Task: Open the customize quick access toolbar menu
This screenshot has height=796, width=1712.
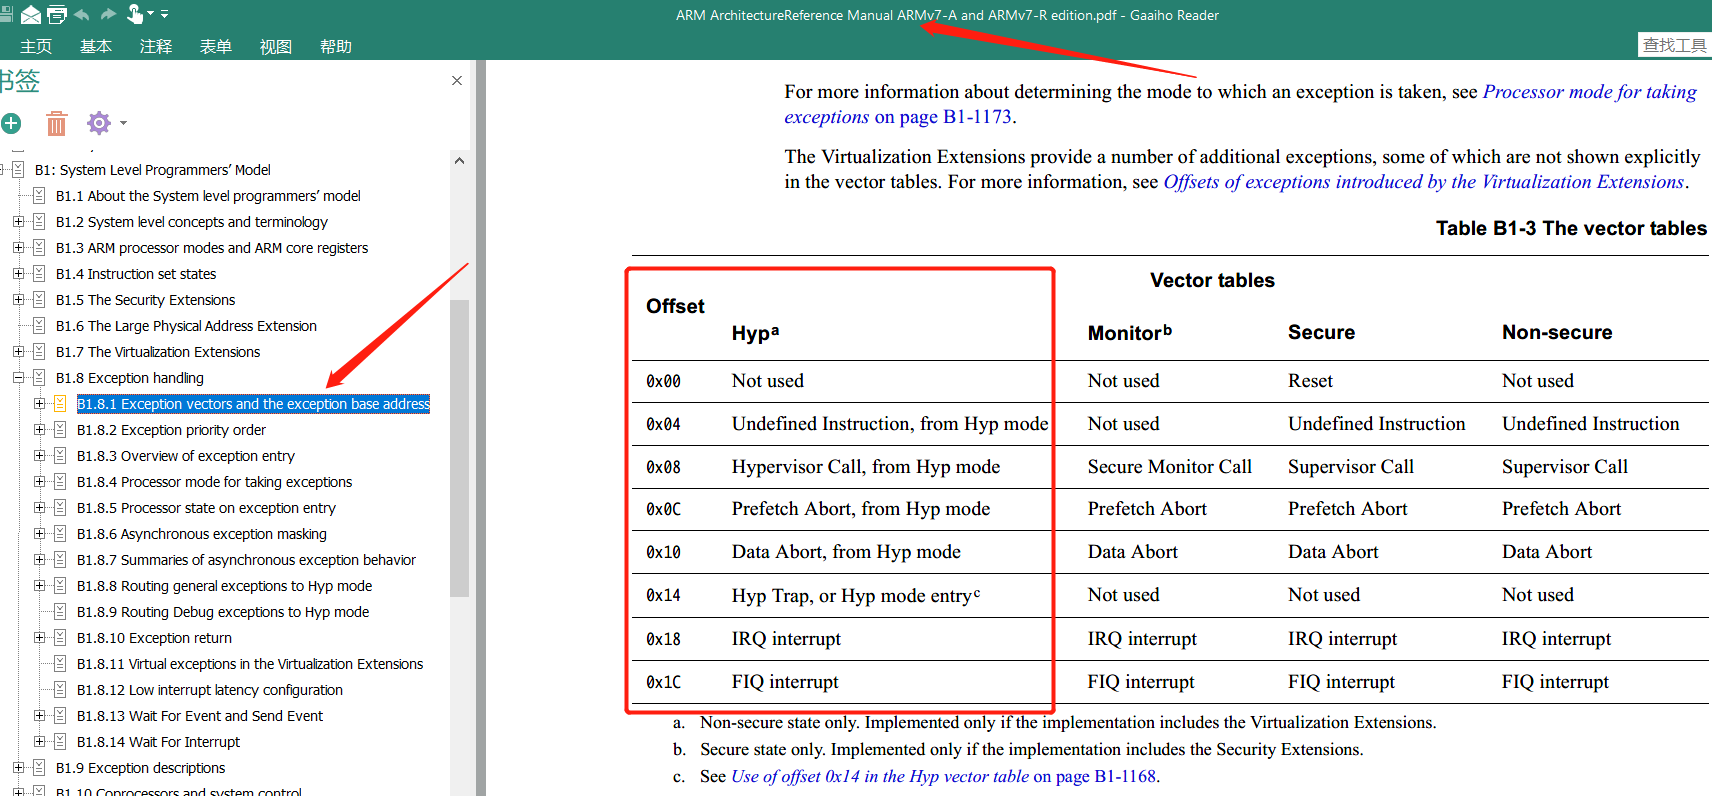Action: pos(165,14)
